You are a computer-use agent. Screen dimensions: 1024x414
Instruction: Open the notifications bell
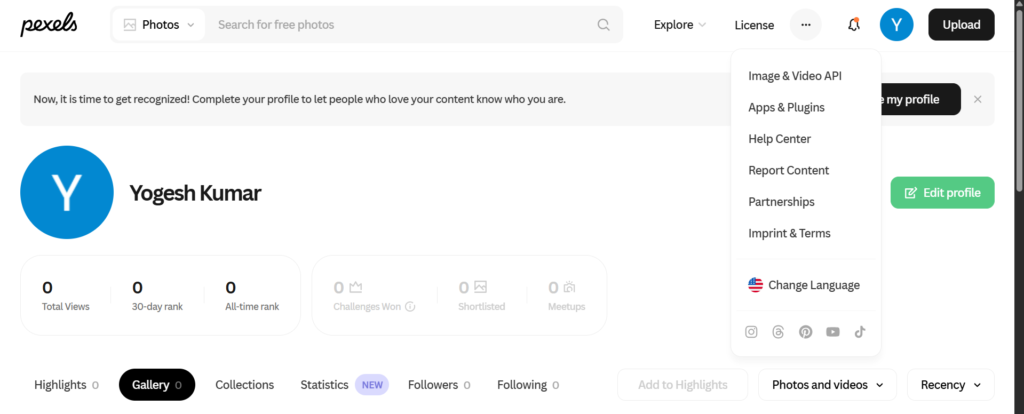(x=853, y=25)
